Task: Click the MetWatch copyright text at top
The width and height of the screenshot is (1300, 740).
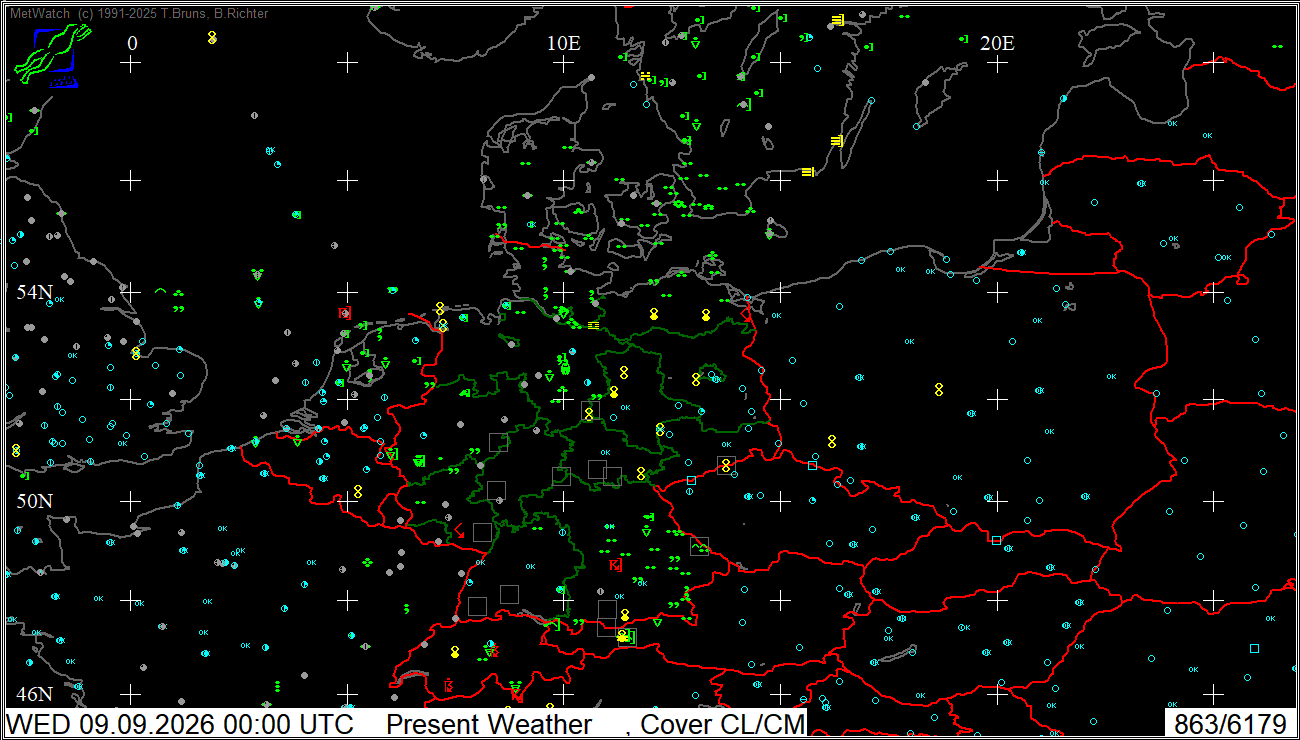Action: pos(139,14)
